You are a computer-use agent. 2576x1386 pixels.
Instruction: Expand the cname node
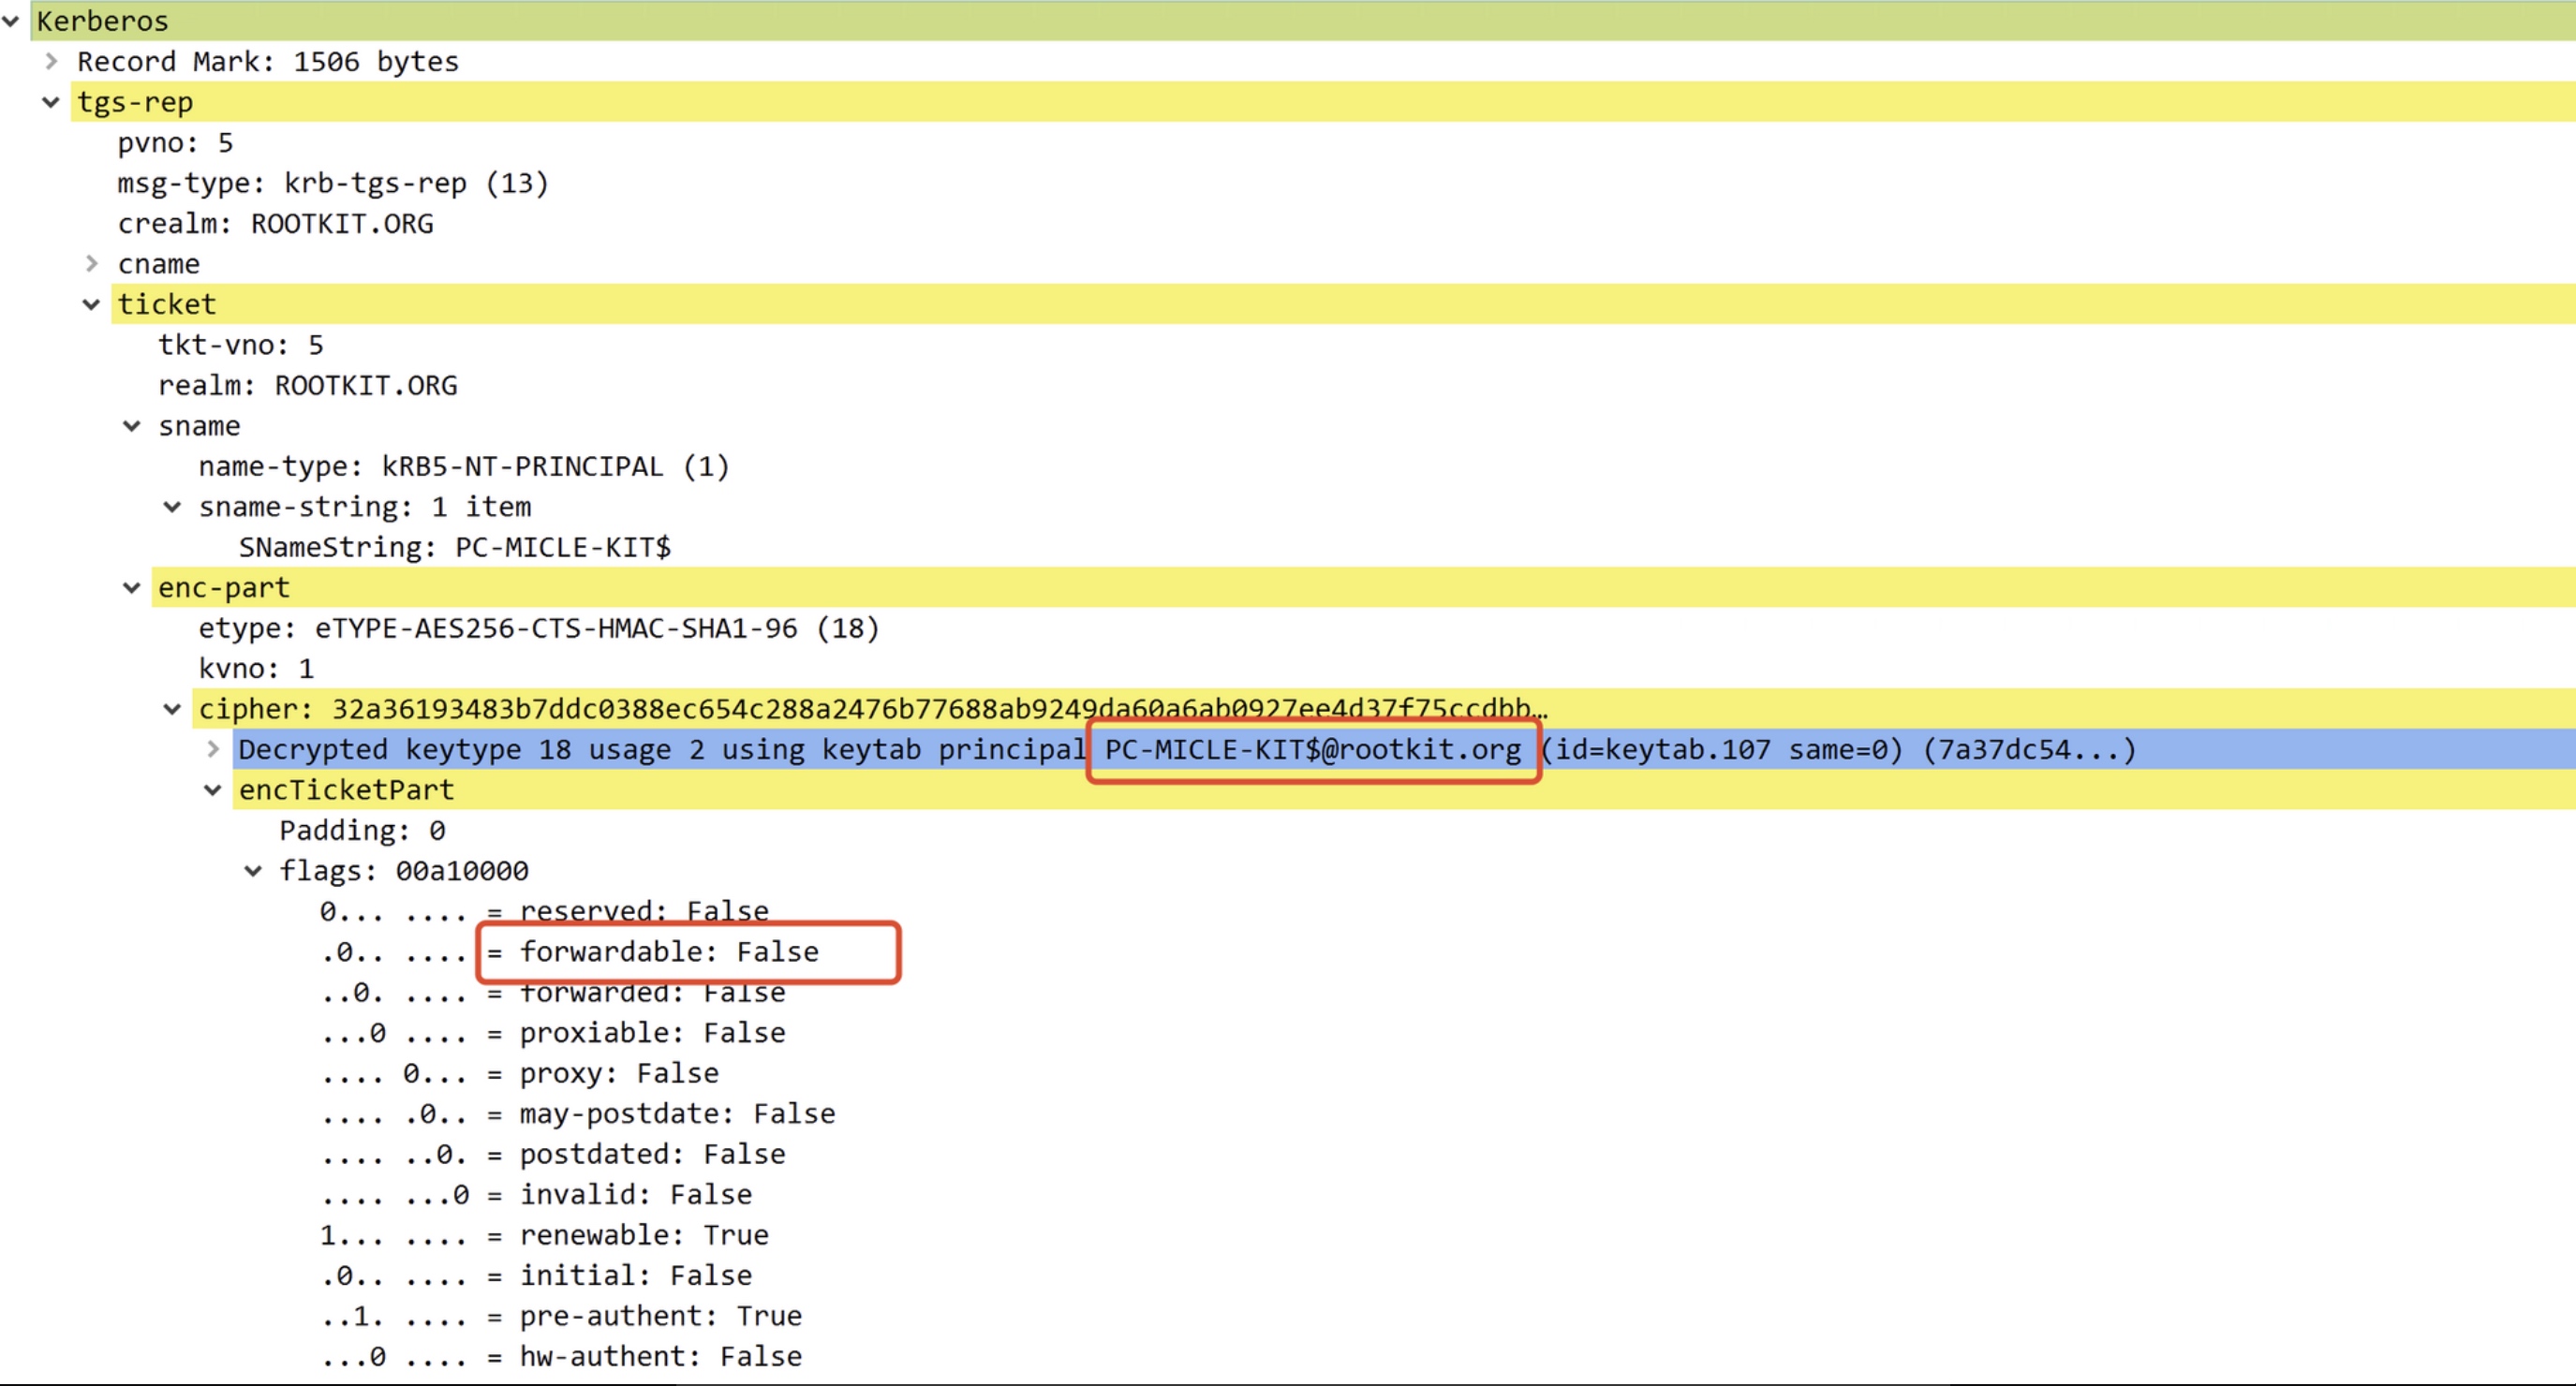[x=92, y=264]
